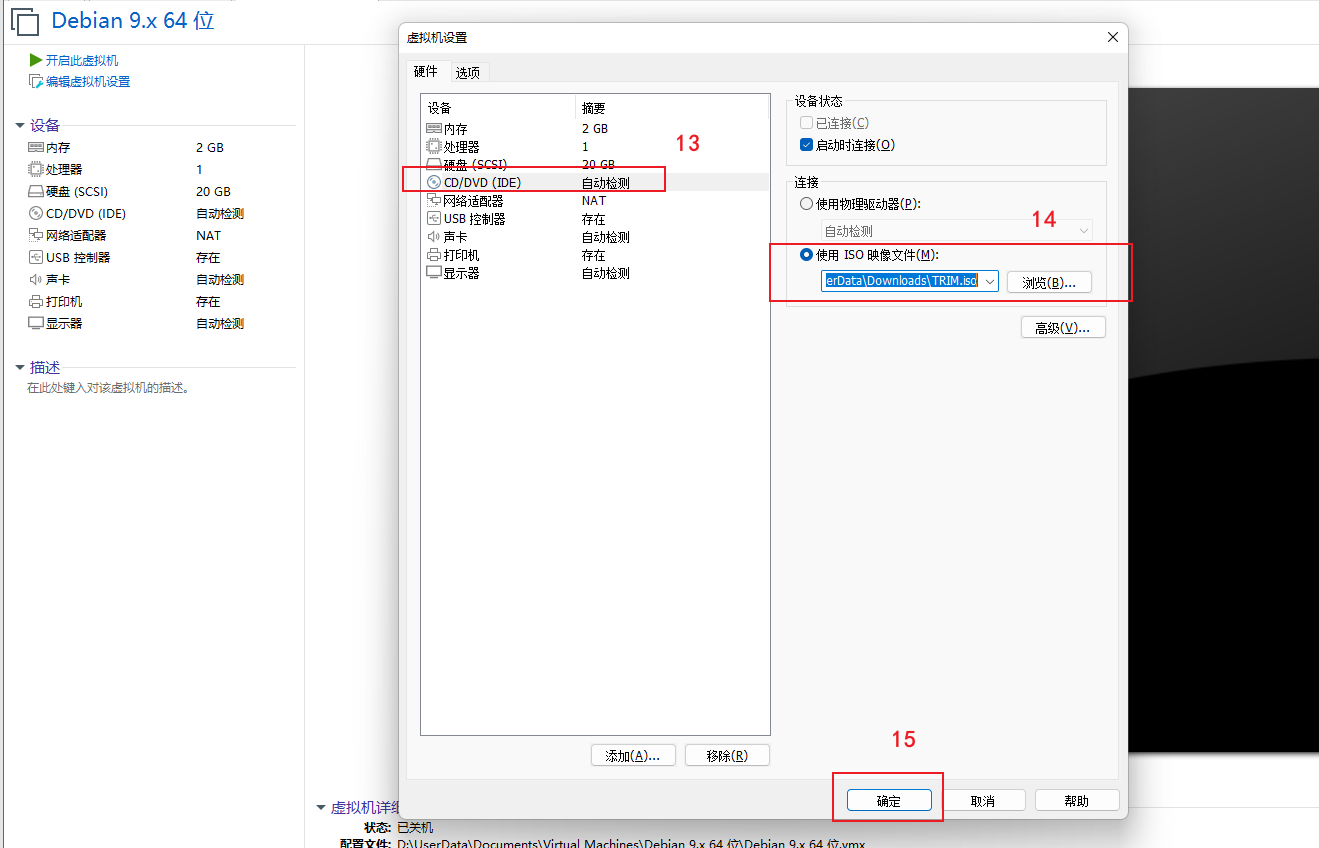Select the USB 控制器 icon in the dialog list
This screenshot has height=848, width=1319.
pyautogui.click(x=433, y=219)
